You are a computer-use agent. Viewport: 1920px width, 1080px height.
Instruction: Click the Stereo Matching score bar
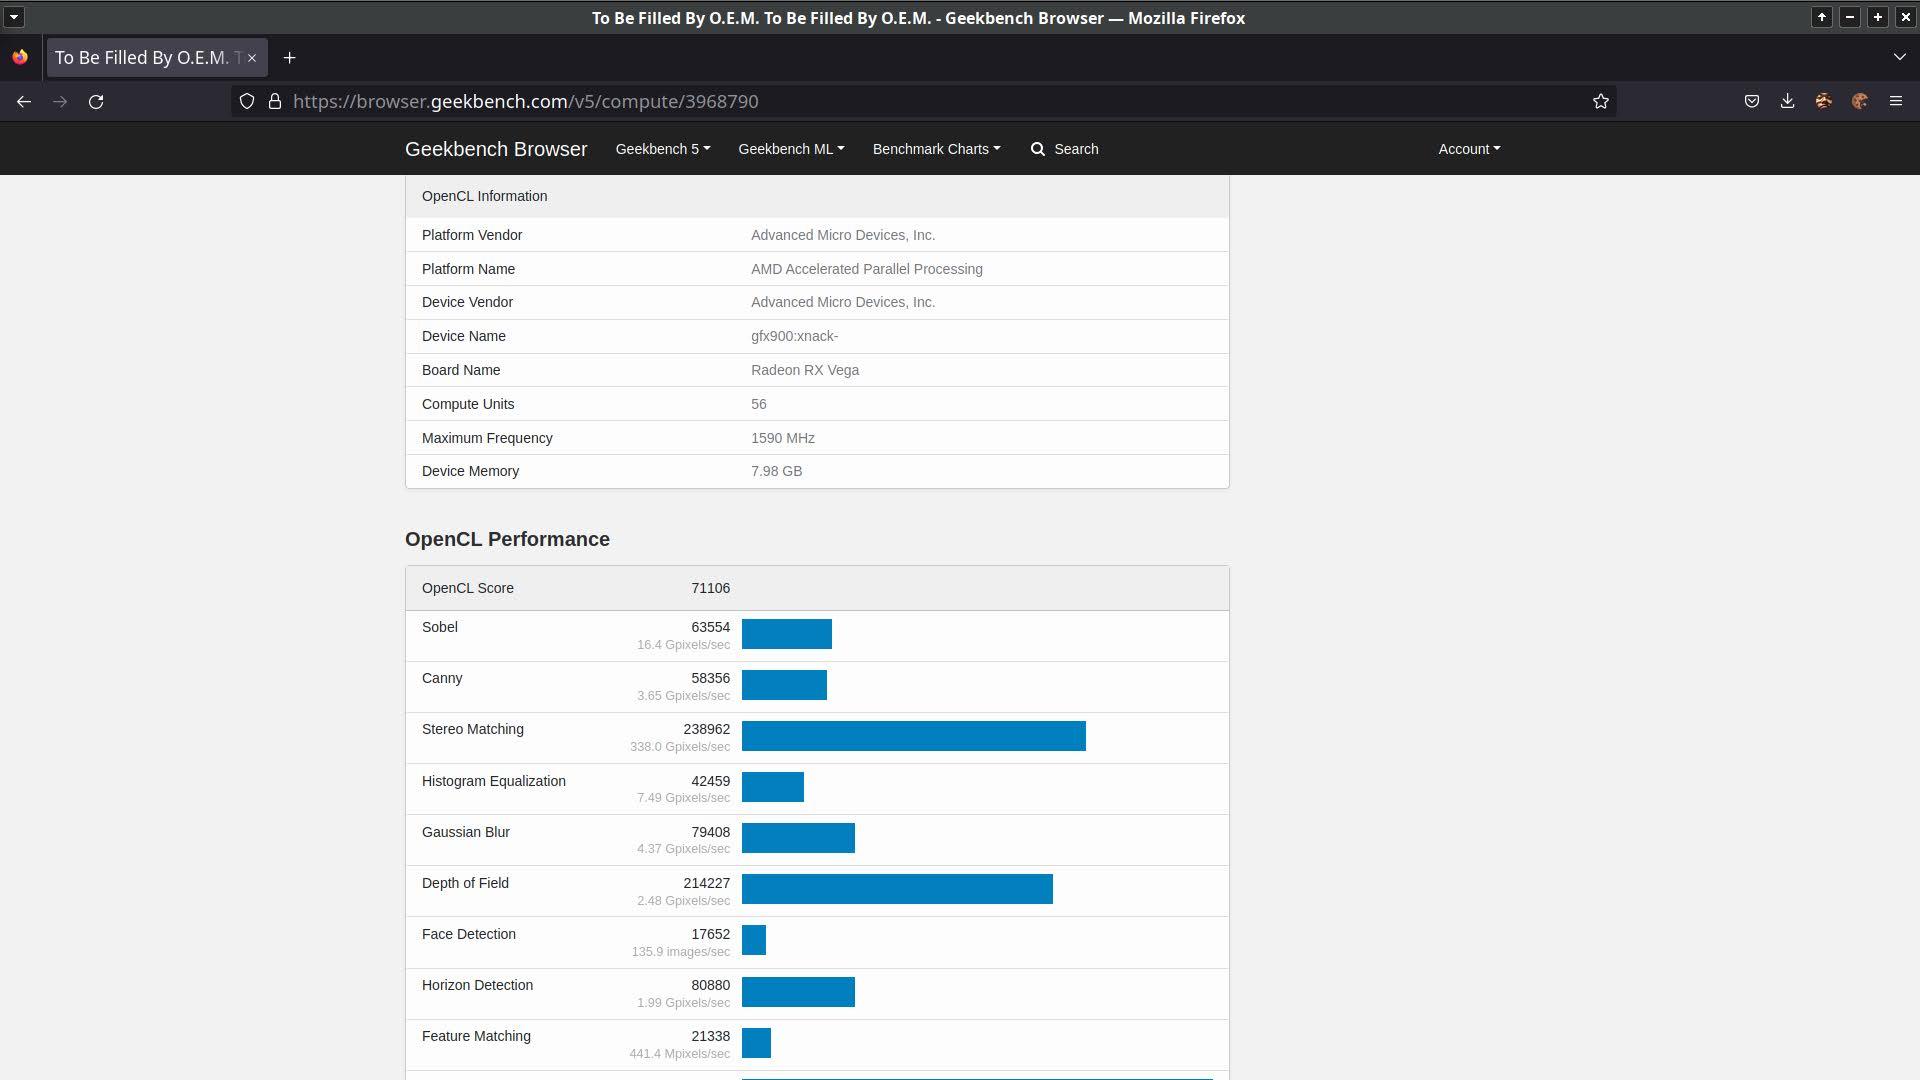point(914,736)
